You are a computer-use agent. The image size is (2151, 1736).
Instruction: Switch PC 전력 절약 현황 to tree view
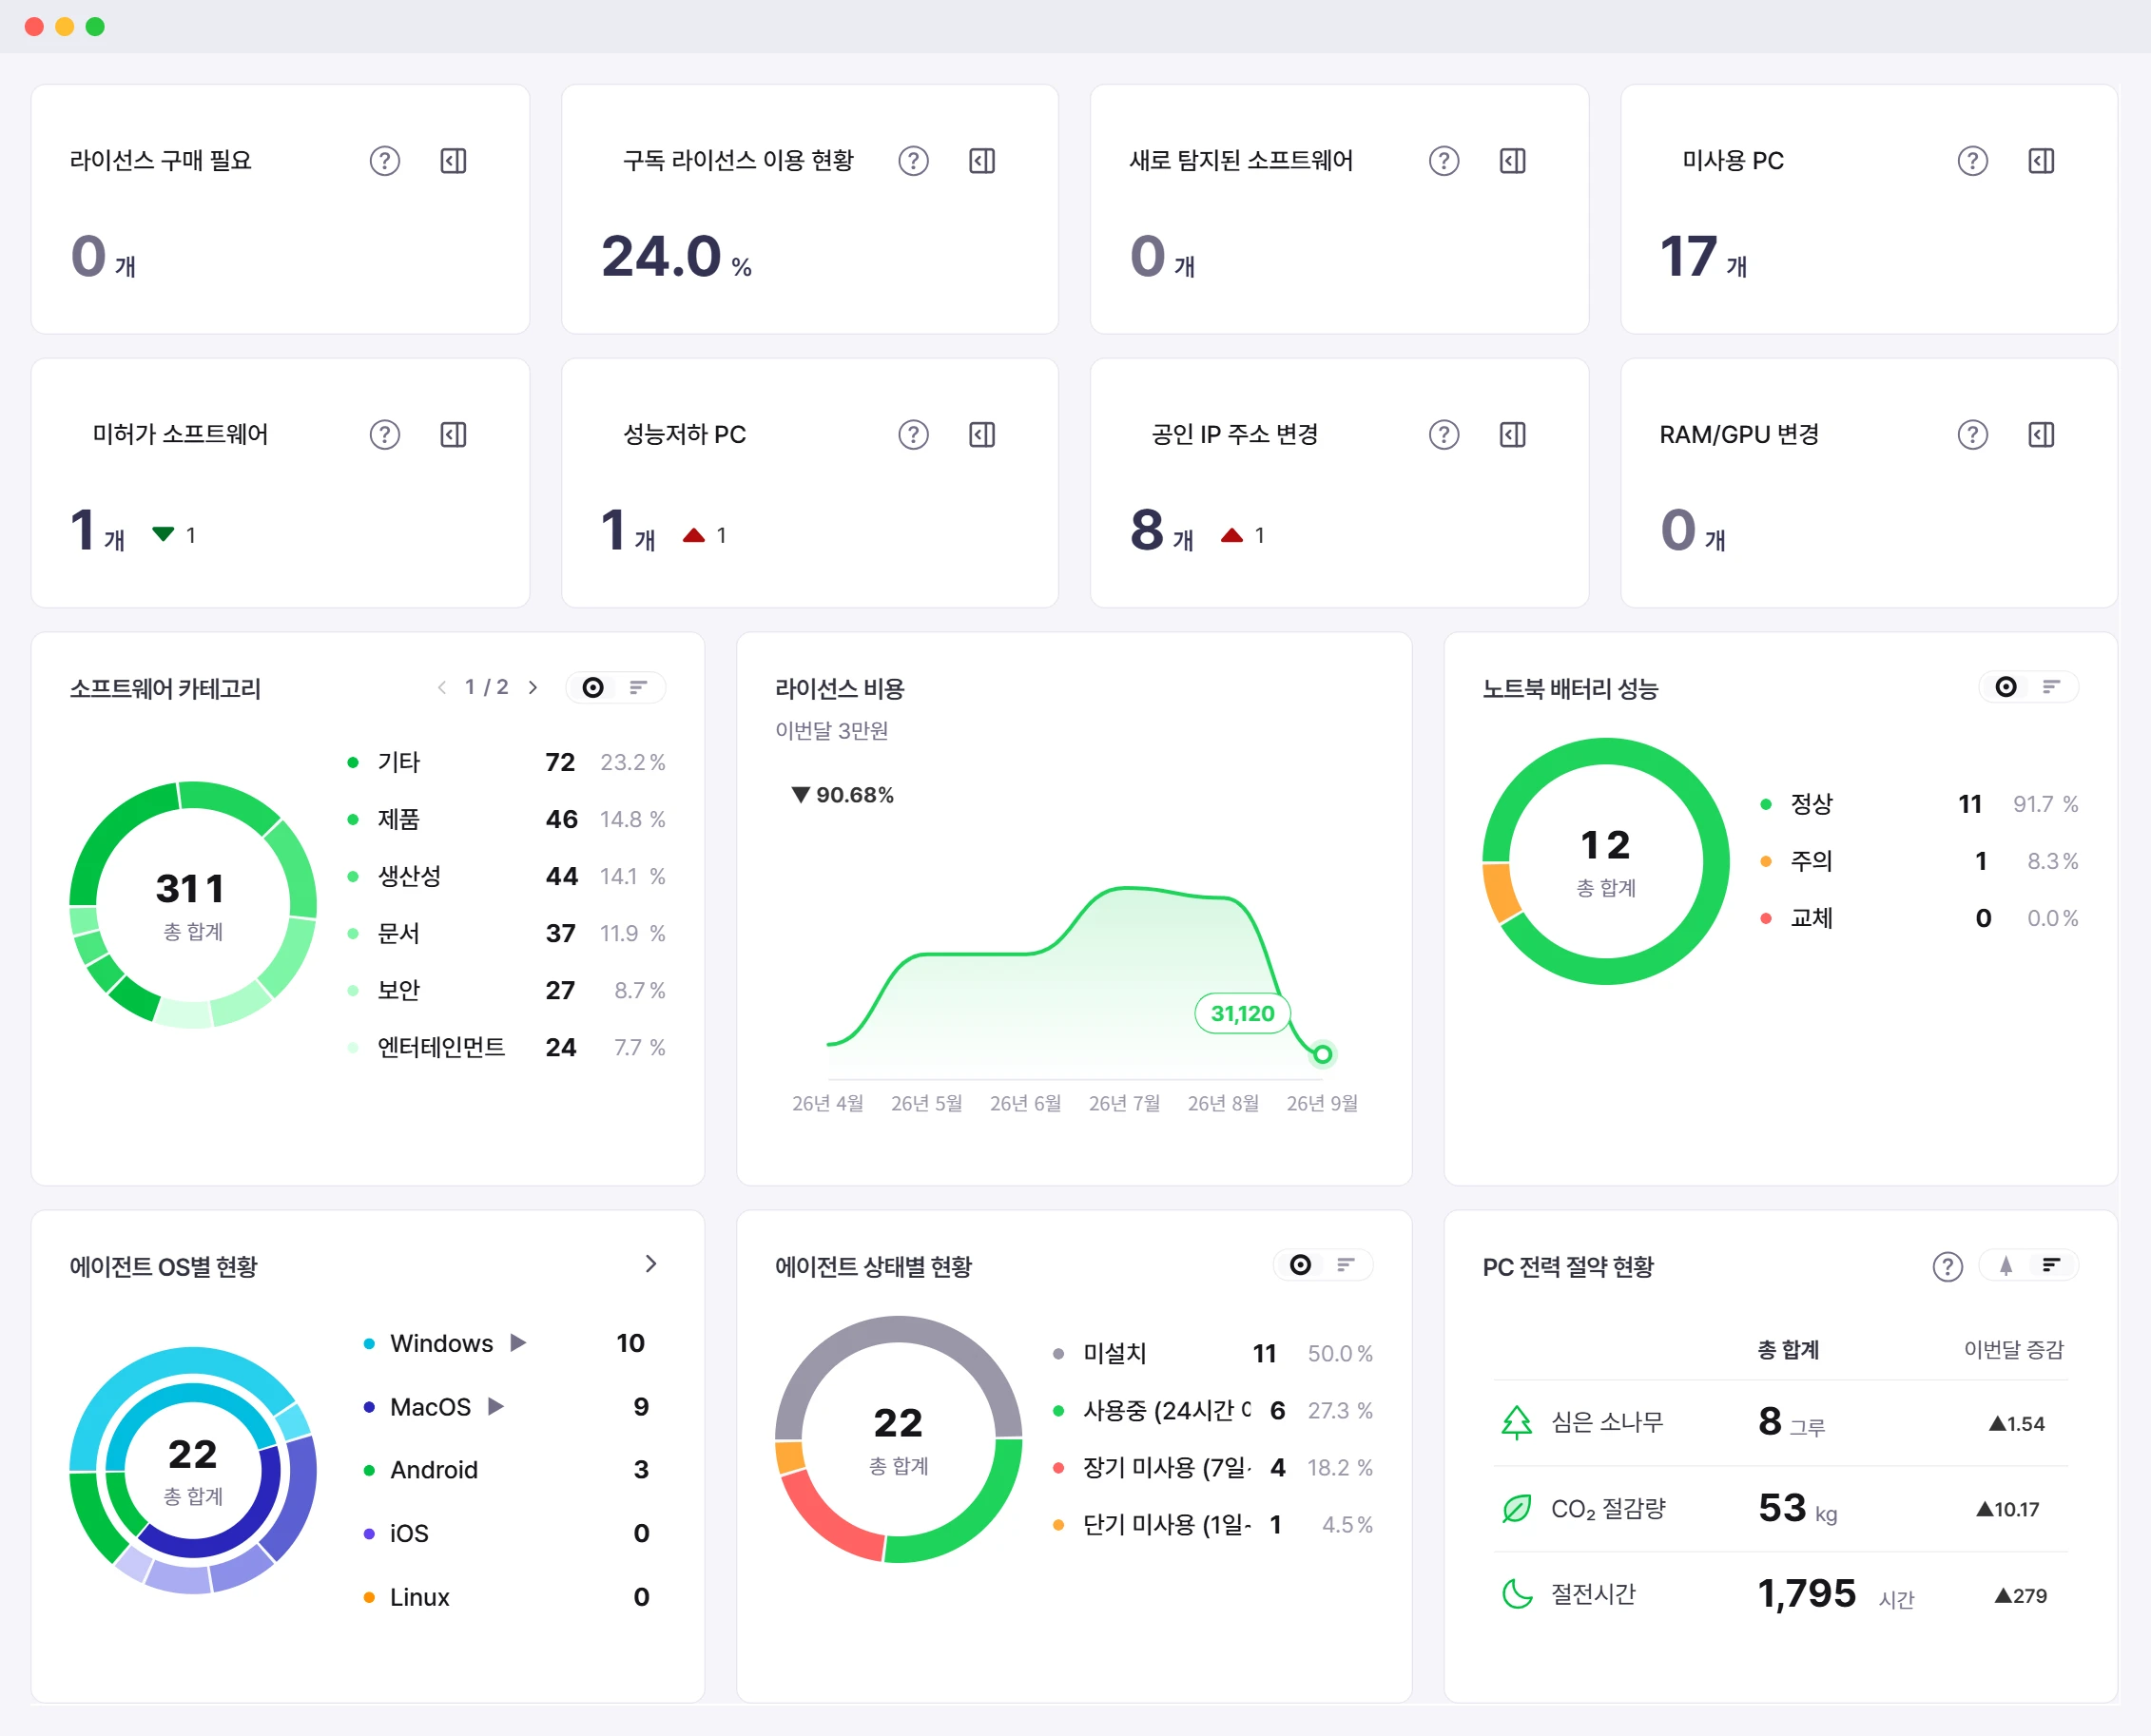point(2005,1266)
